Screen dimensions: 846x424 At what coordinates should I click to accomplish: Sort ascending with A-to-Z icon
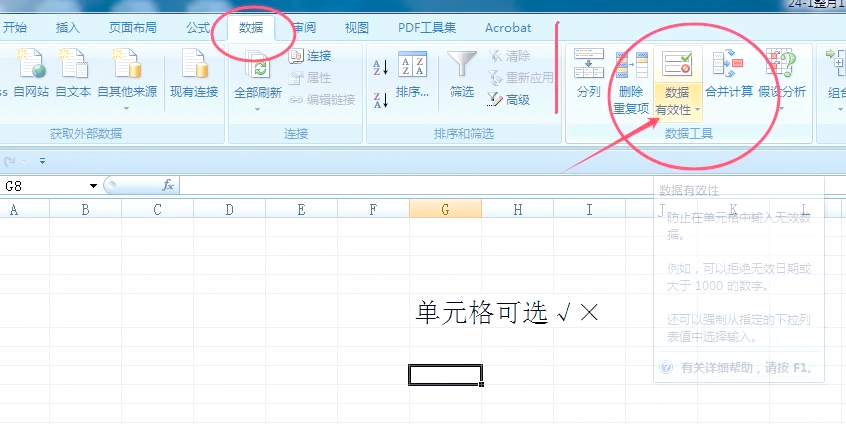(x=381, y=67)
